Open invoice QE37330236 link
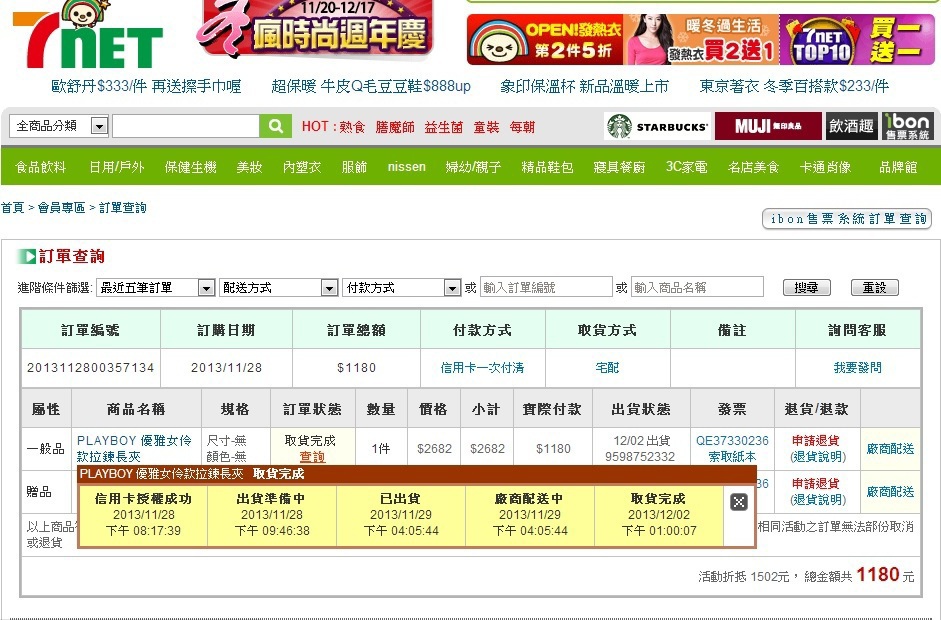 732,441
